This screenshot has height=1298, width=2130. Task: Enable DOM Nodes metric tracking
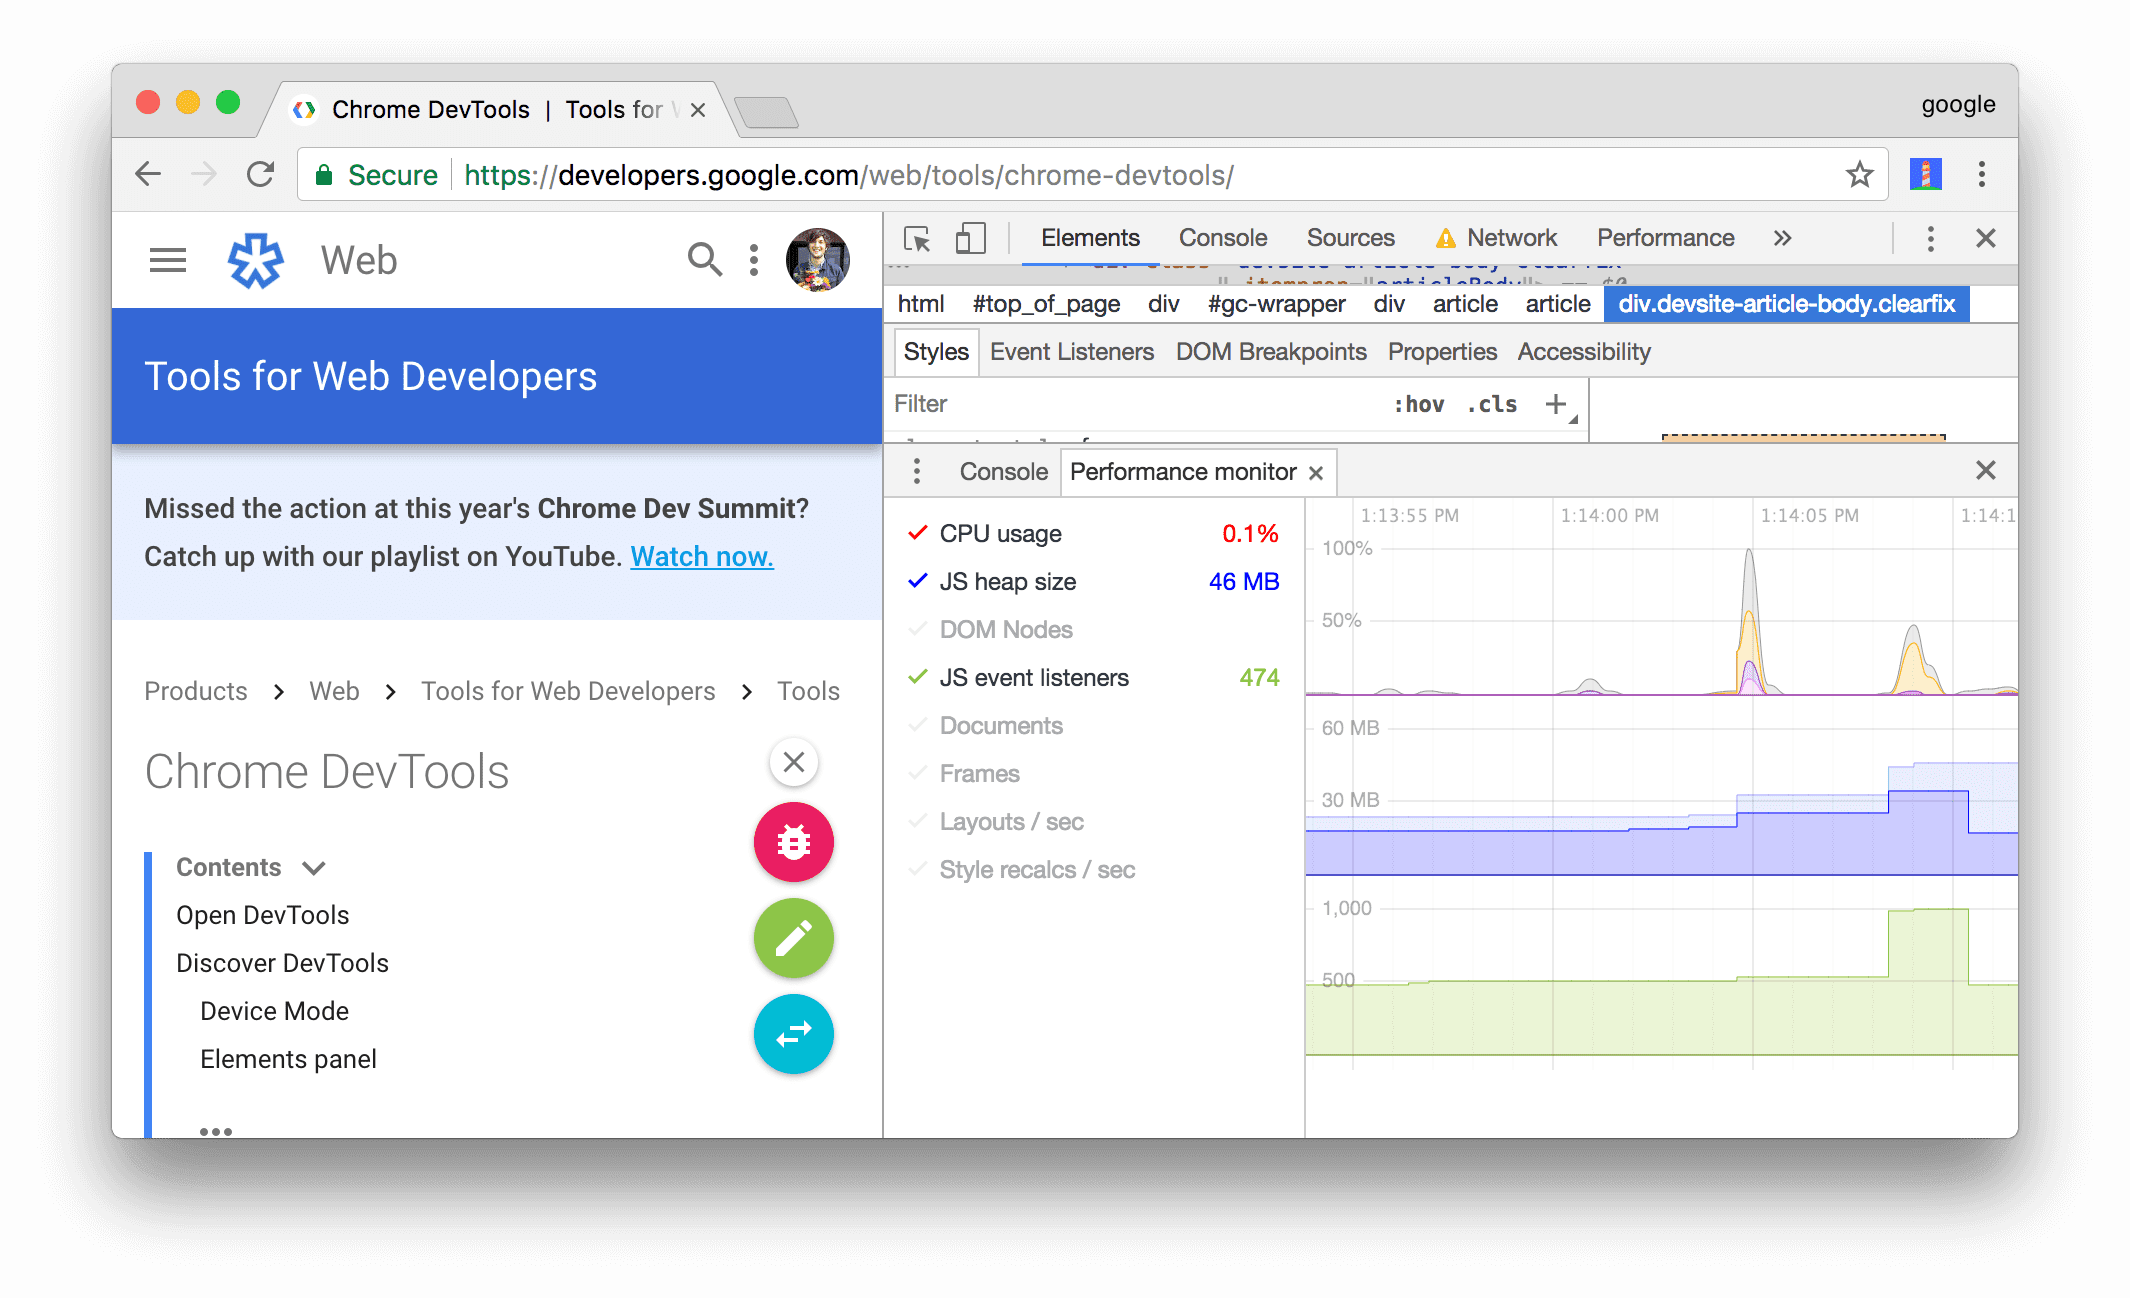coord(1006,628)
